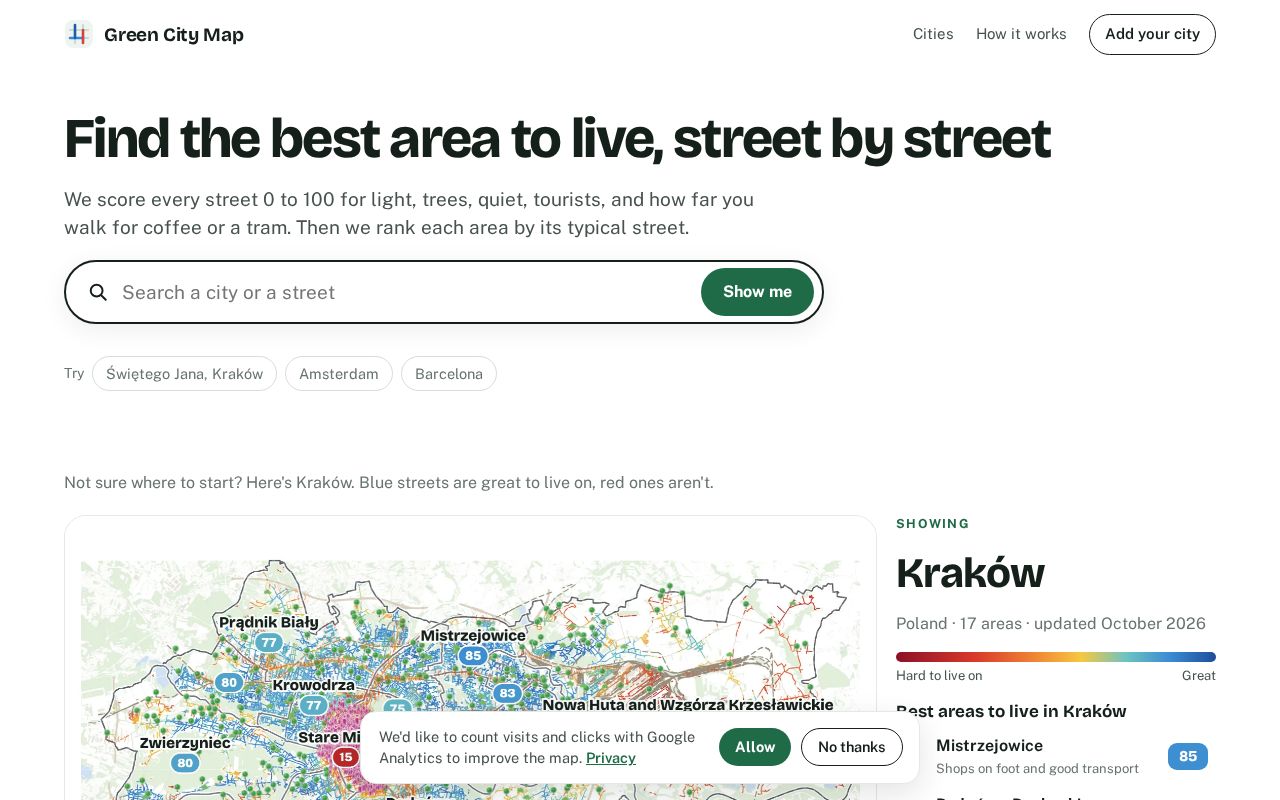Click the "Great" legend label
The width and height of the screenshot is (1280, 800).
(1199, 676)
